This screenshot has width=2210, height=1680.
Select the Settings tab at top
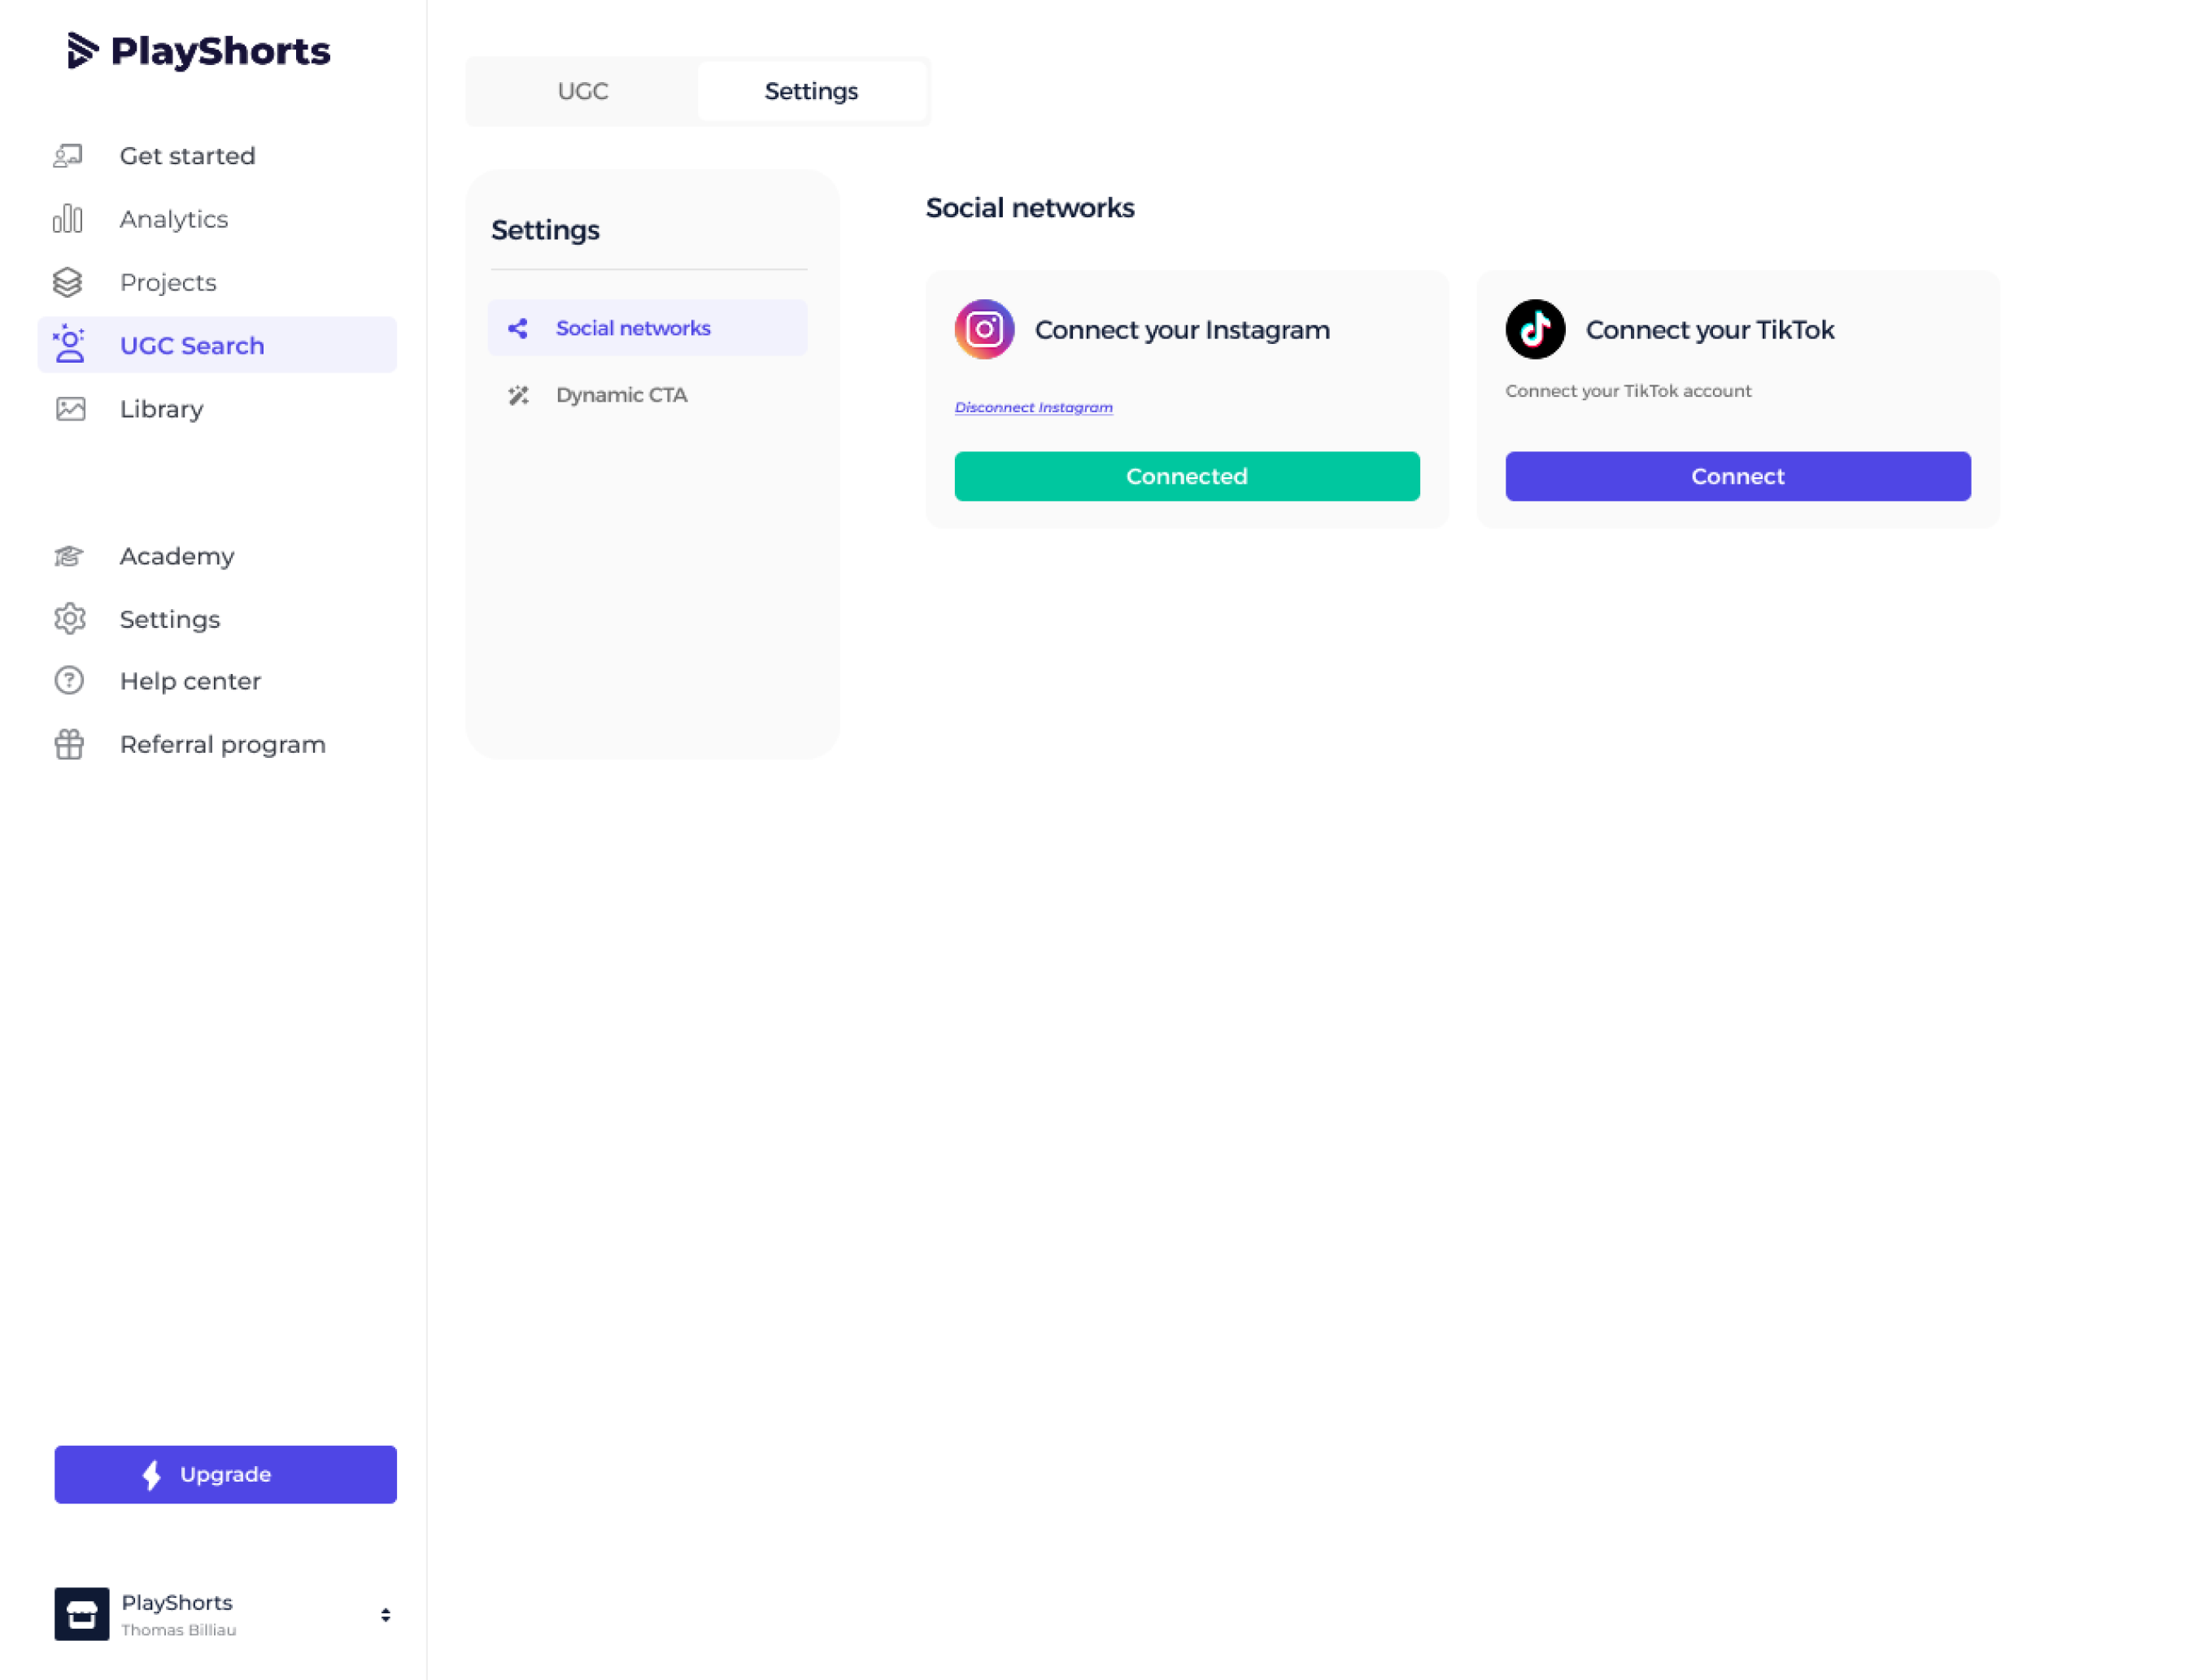pyautogui.click(x=811, y=91)
